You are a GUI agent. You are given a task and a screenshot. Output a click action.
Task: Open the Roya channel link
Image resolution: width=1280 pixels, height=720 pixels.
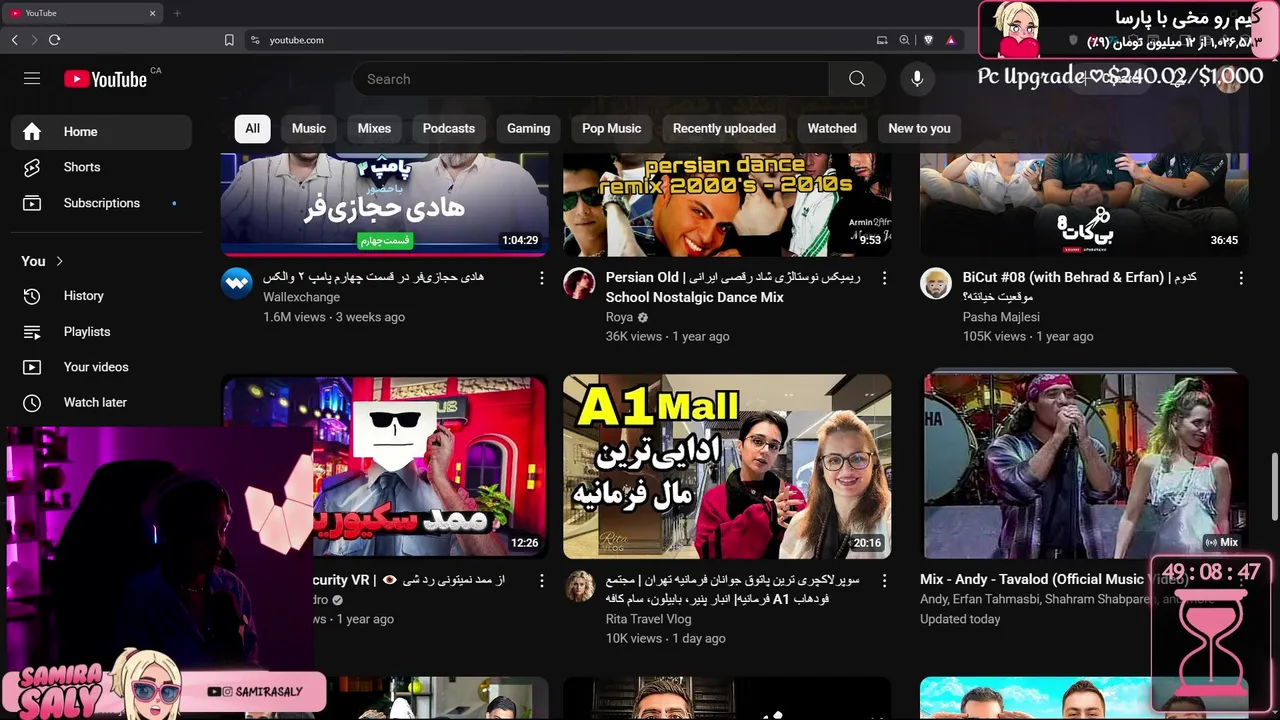point(619,317)
